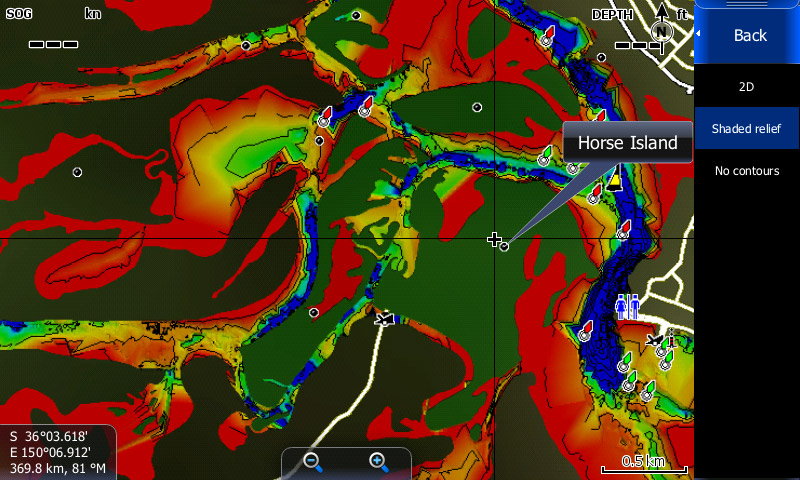Tap the cursor coordinates info box
The width and height of the screenshot is (800, 480).
[x=58, y=452]
